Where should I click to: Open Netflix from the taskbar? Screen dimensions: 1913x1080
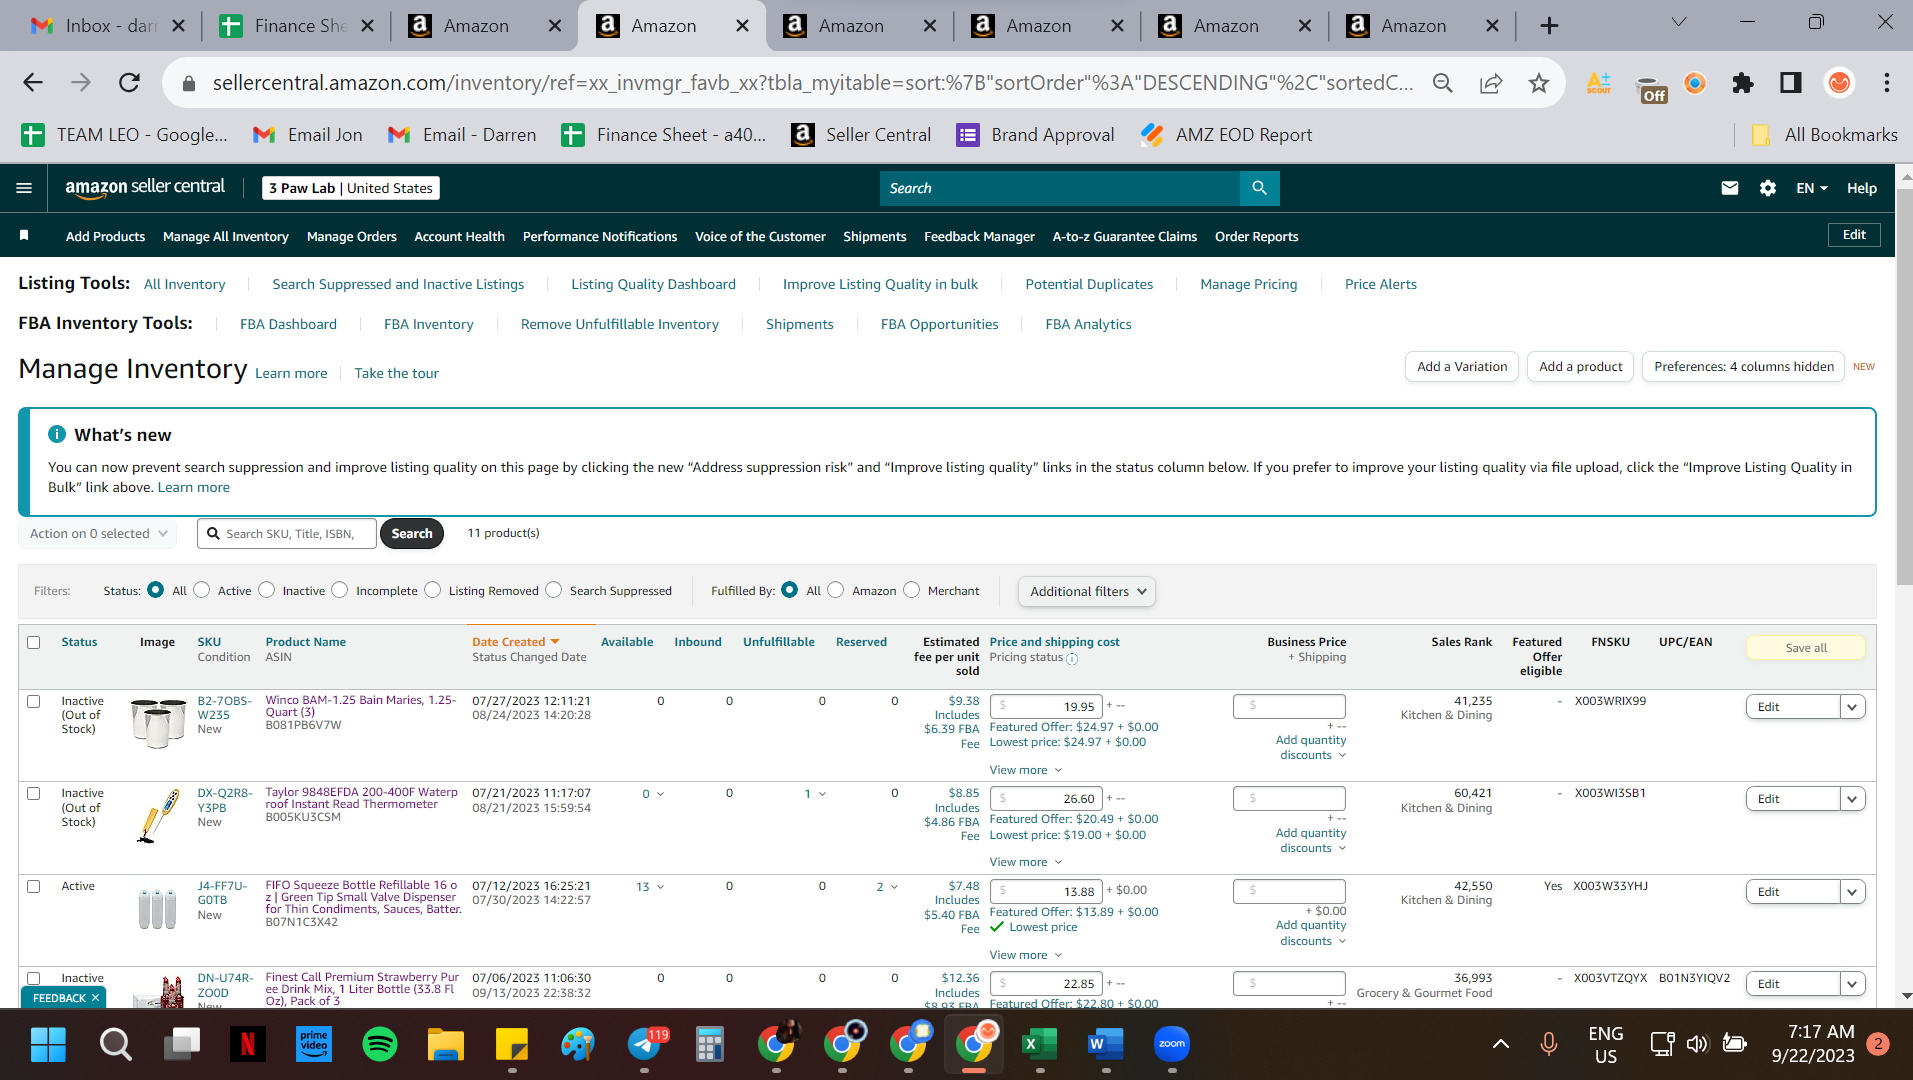point(247,1044)
